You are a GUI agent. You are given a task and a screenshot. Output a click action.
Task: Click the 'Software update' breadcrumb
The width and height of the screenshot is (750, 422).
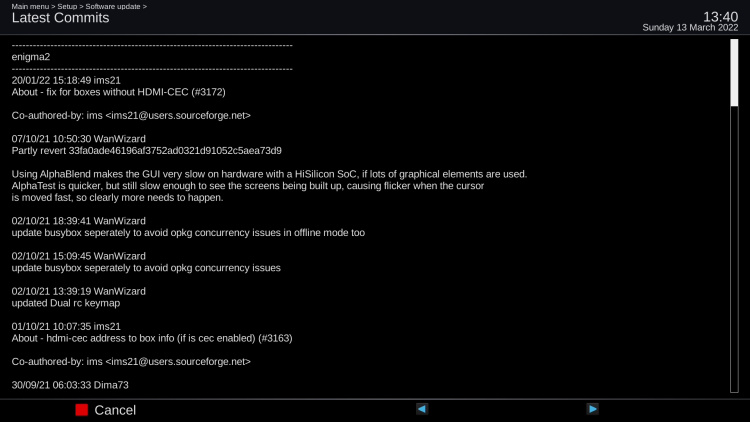(113, 6)
